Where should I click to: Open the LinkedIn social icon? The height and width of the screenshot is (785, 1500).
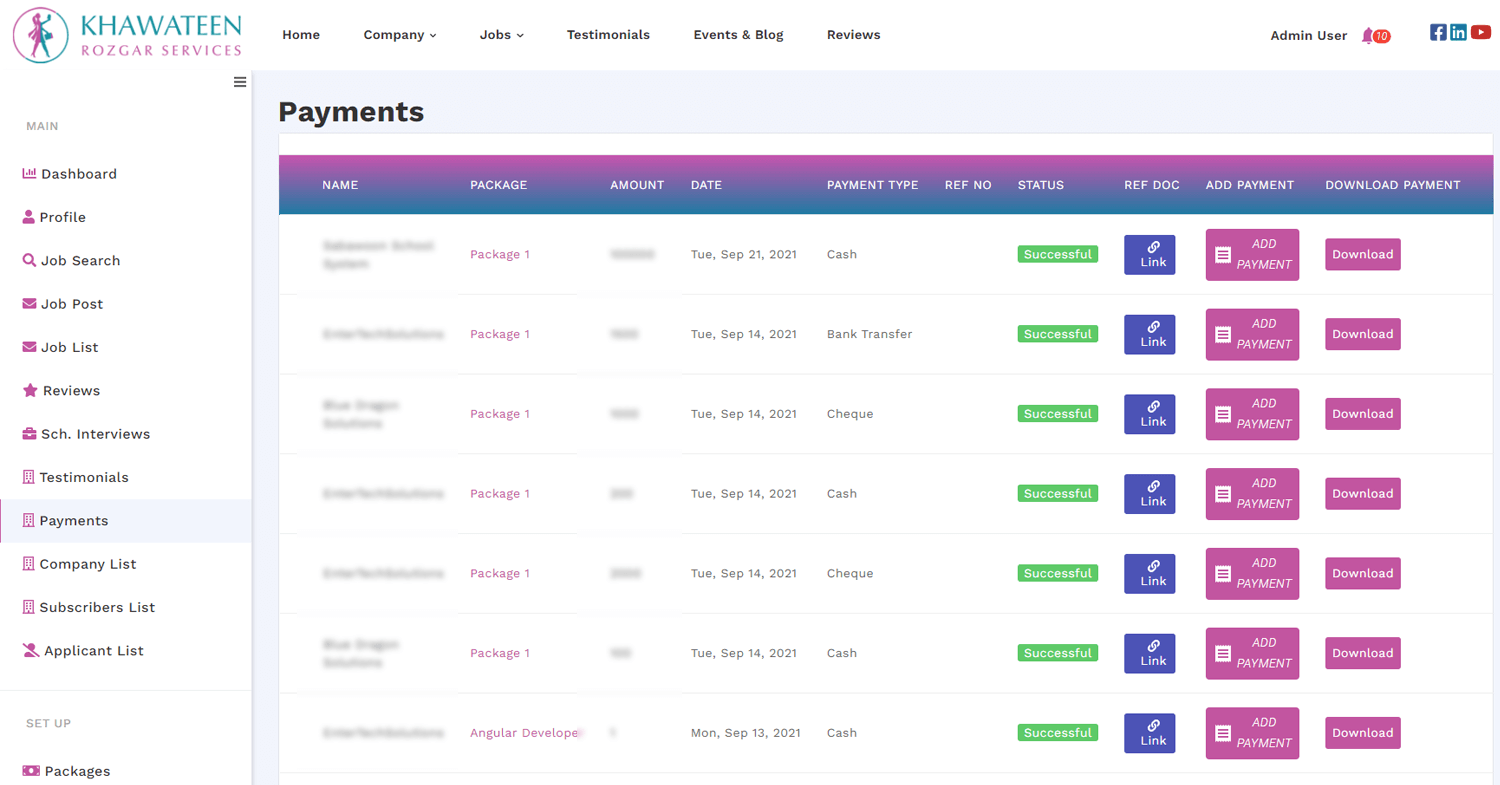(x=1458, y=32)
